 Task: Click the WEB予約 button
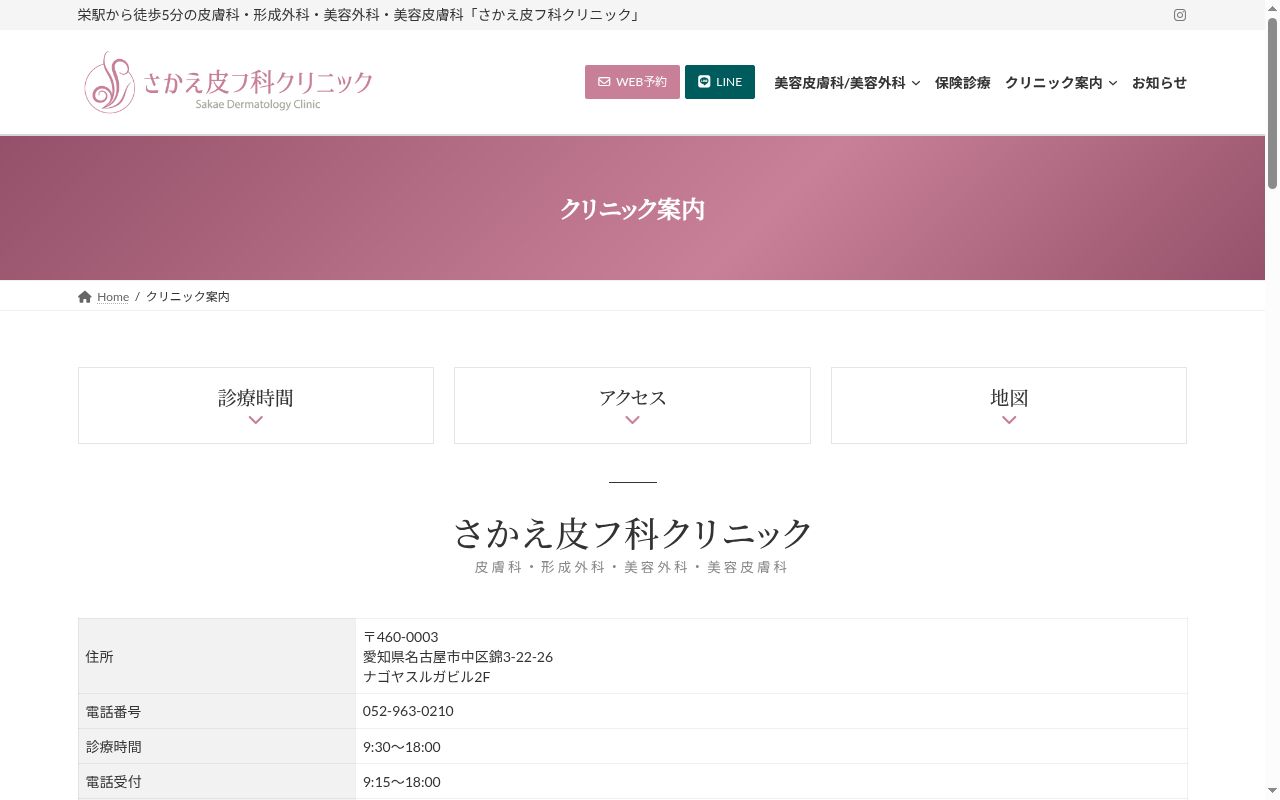[x=632, y=82]
